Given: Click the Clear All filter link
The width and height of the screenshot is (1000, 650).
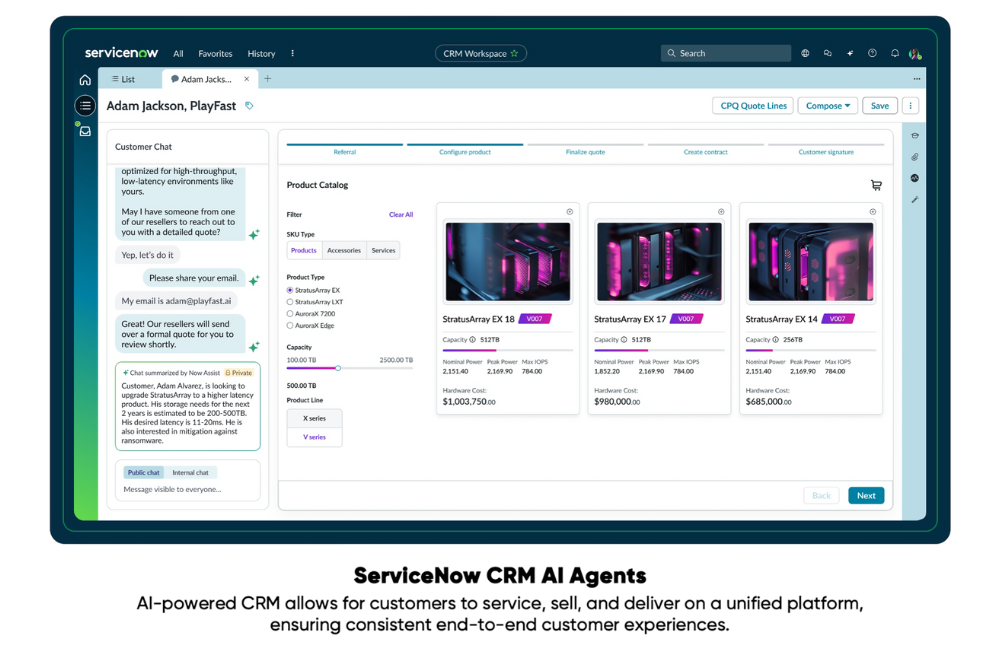Looking at the screenshot, I should pos(400,215).
